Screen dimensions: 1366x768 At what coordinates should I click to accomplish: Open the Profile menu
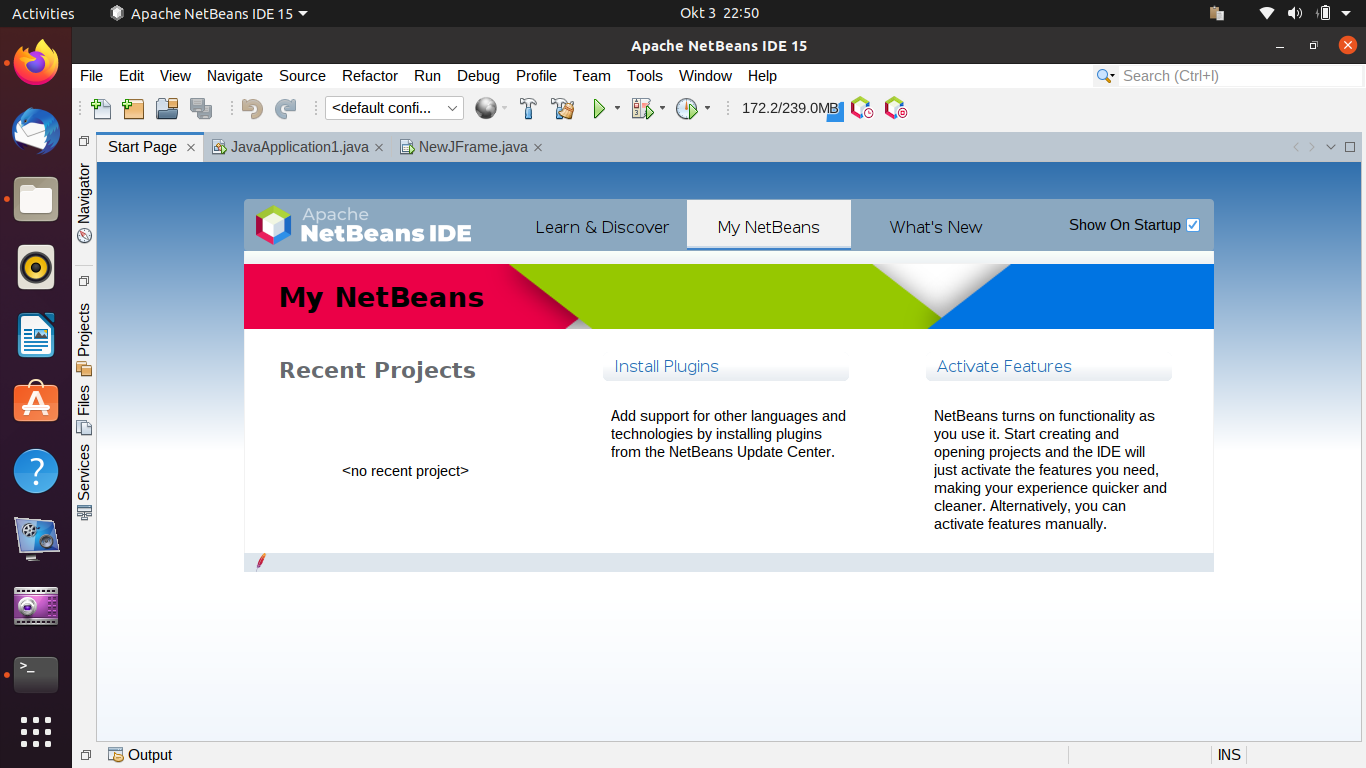(536, 76)
